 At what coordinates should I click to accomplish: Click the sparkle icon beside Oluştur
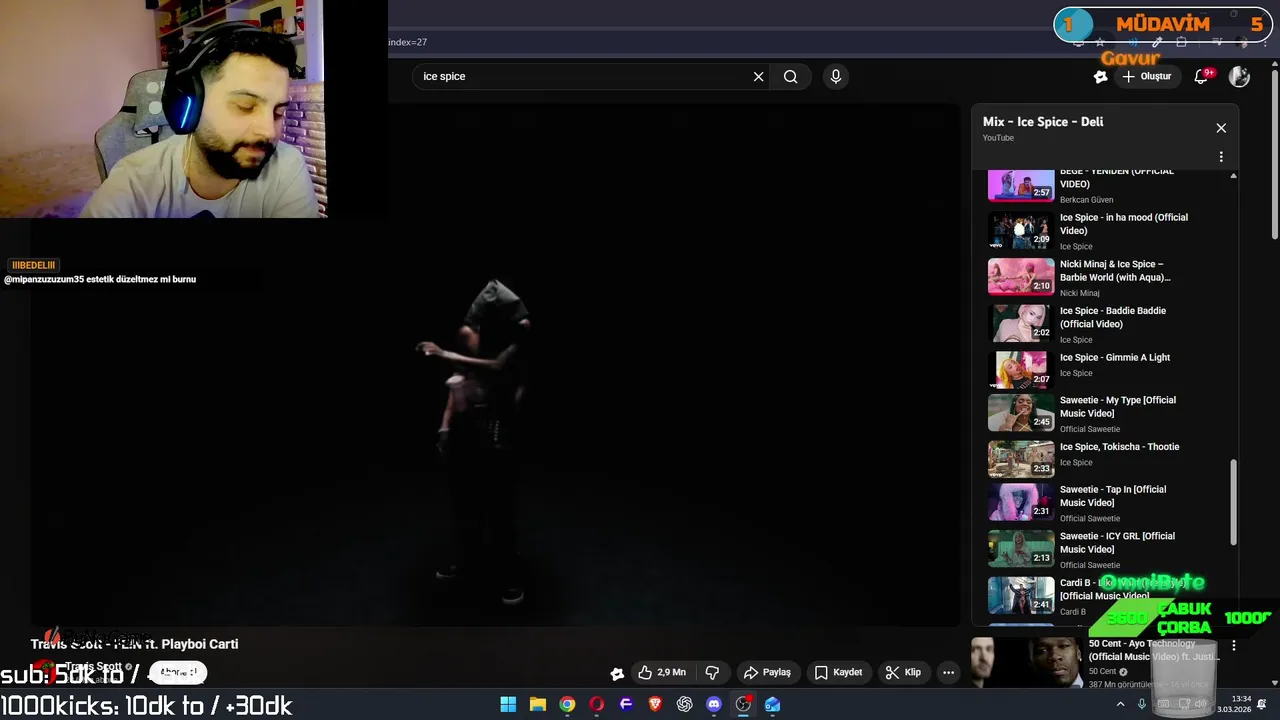[x=1100, y=76]
